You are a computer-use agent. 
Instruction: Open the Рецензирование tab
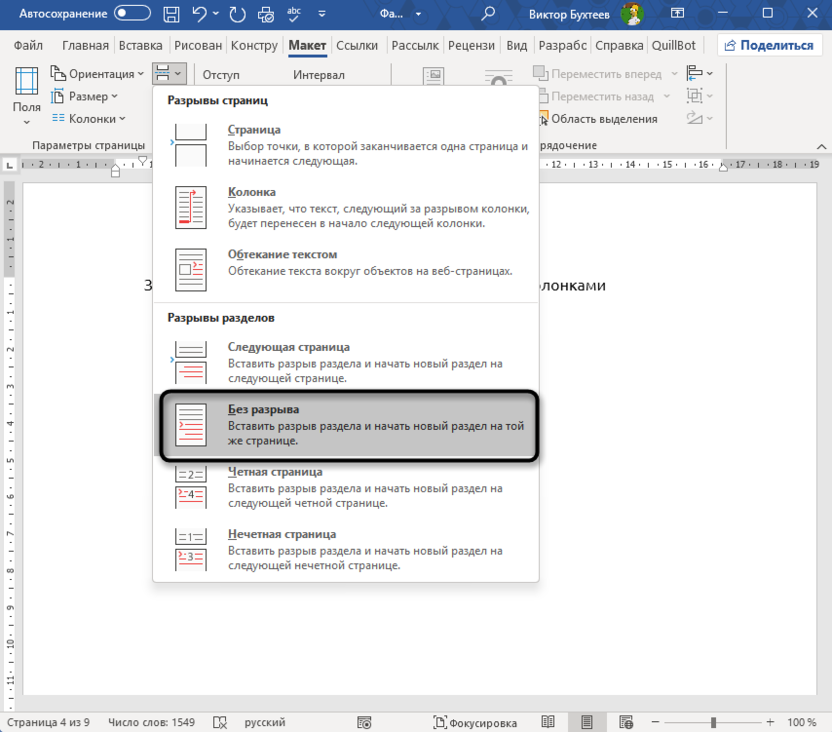[471, 46]
